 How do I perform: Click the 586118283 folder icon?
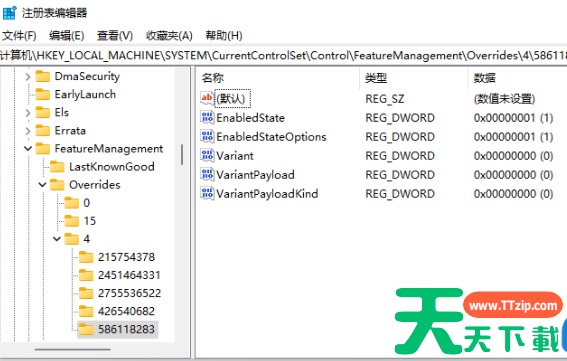(x=86, y=329)
